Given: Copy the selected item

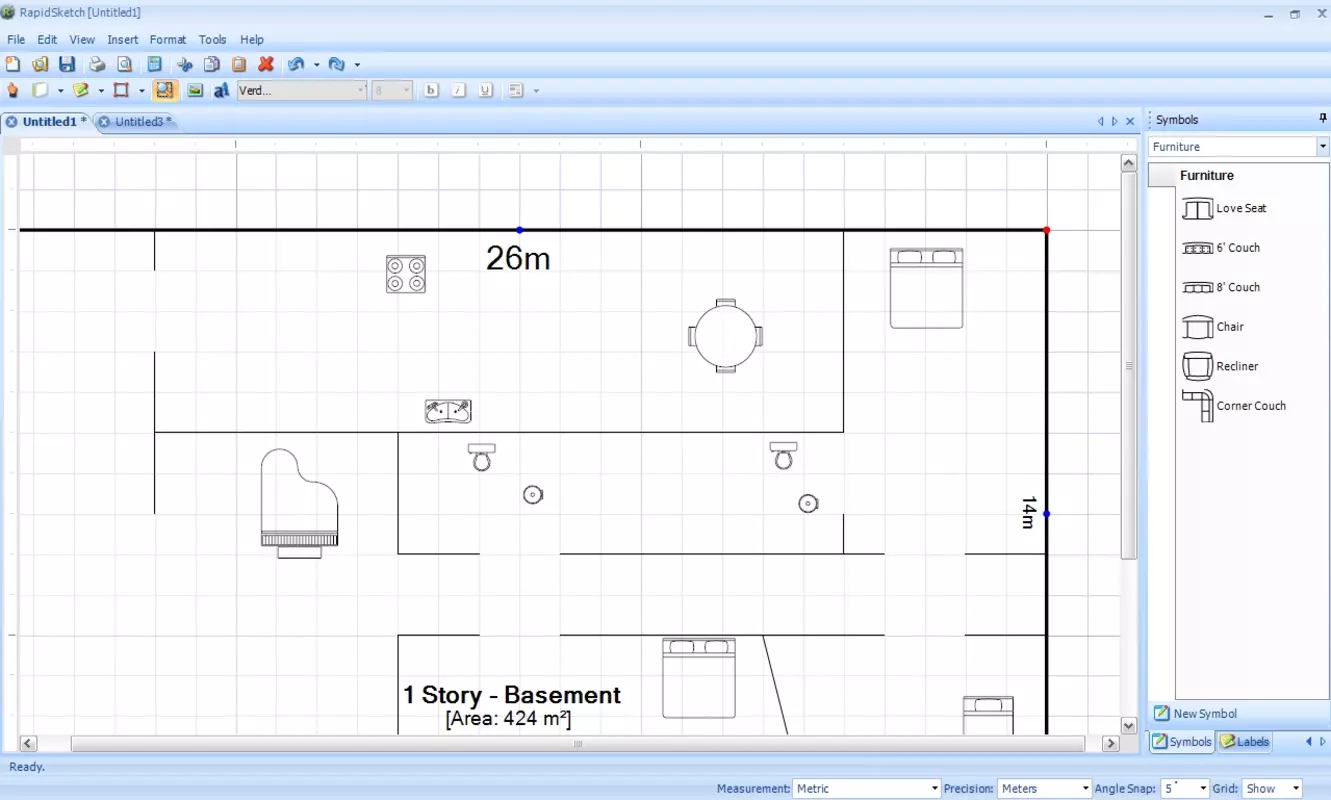Looking at the screenshot, I should [x=212, y=64].
